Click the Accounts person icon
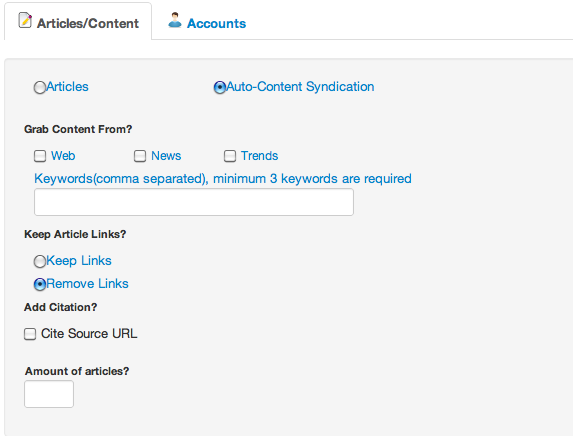Viewport: 573px width, 436px height. point(175,20)
